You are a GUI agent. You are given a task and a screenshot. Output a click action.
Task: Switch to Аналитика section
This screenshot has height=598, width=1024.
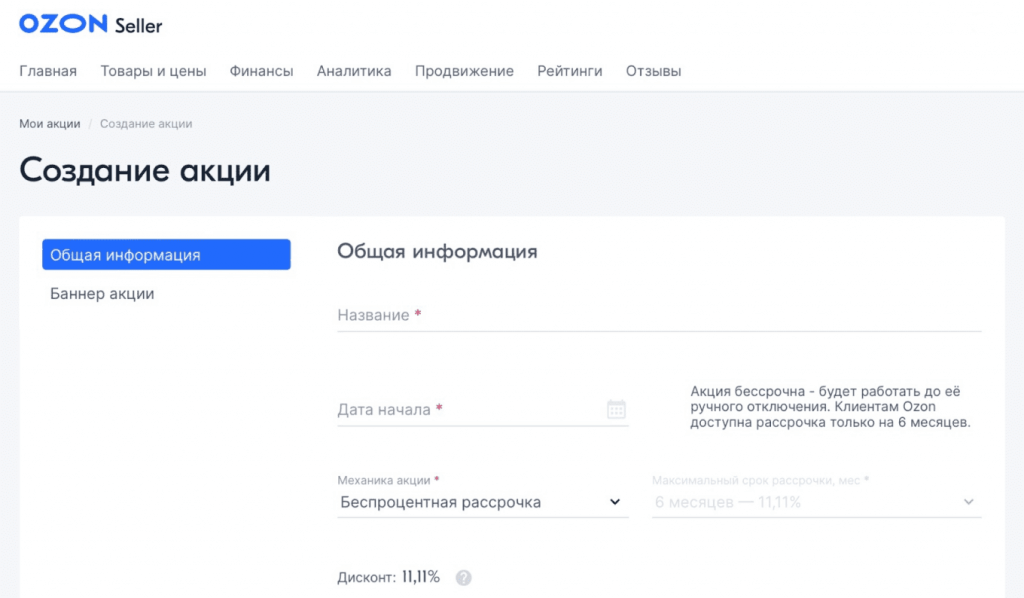tap(354, 71)
